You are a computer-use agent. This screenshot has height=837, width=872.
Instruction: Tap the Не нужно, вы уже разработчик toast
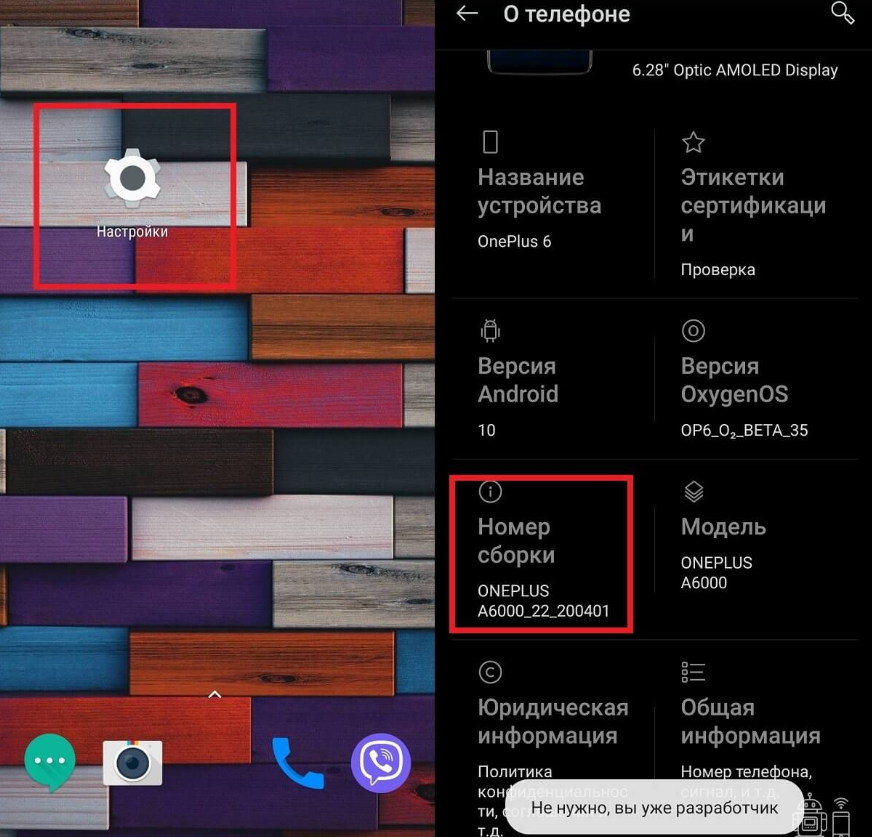(x=654, y=807)
